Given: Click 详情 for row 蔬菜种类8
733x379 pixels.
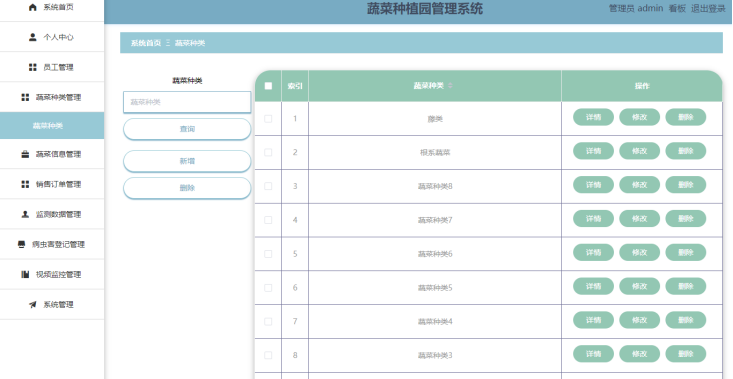Looking at the screenshot, I should point(593,185).
